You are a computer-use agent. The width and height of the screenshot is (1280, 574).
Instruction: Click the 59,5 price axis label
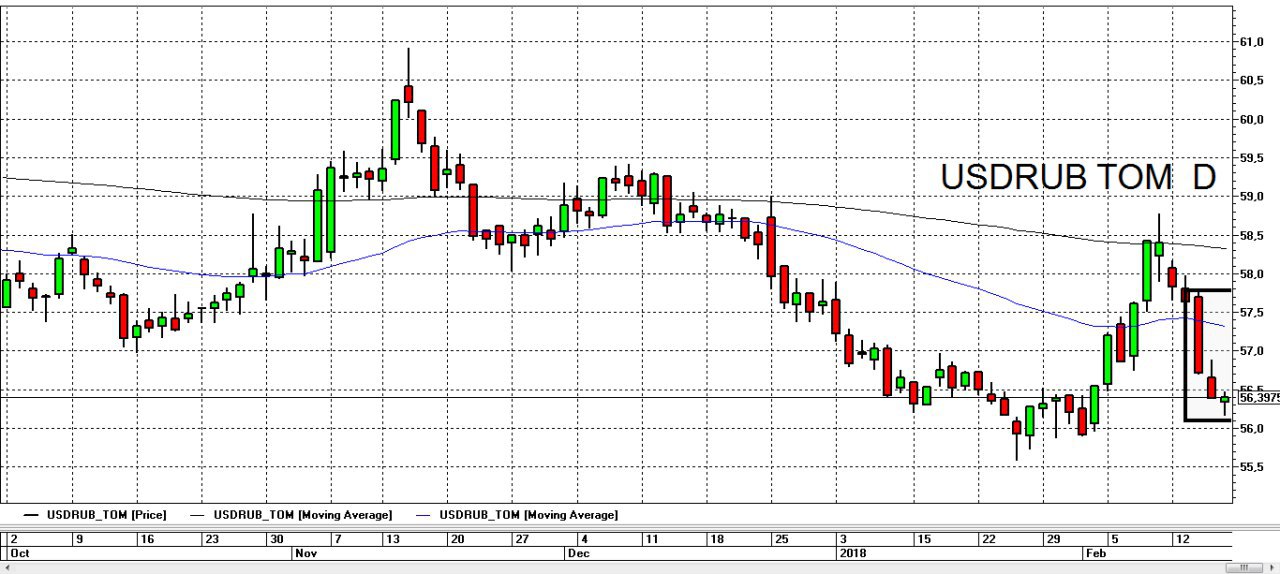[x=1252, y=158]
